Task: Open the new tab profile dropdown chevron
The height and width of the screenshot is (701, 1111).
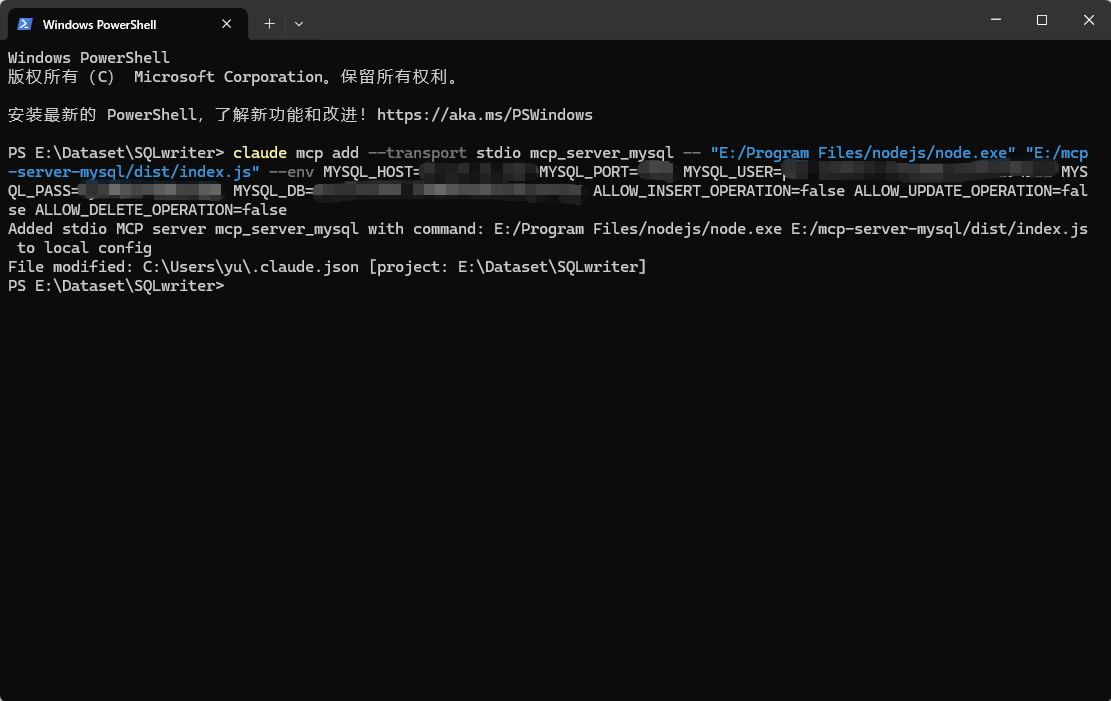Action: (x=297, y=23)
